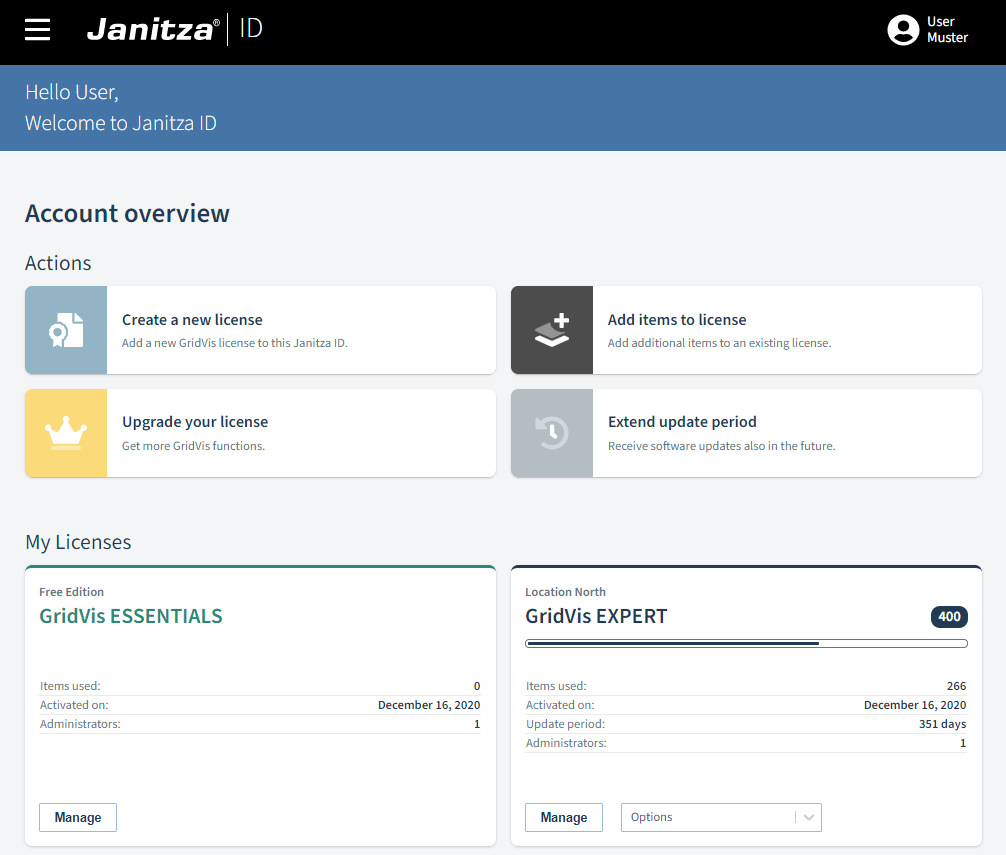Click the Free Edition label
This screenshot has width=1006, height=855.
[x=71, y=592]
